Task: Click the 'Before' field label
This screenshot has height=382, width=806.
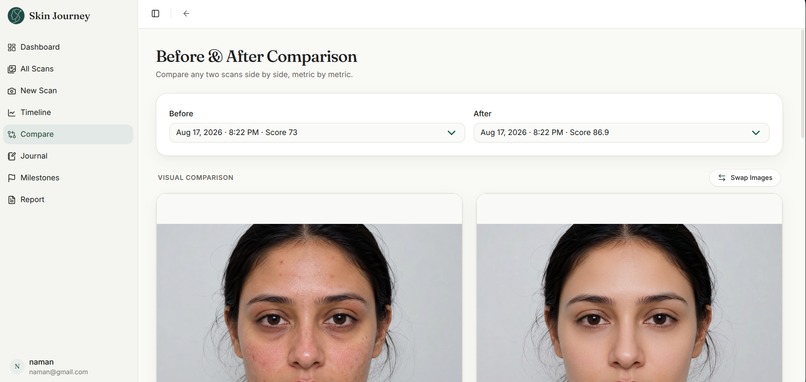Action: tap(181, 114)
